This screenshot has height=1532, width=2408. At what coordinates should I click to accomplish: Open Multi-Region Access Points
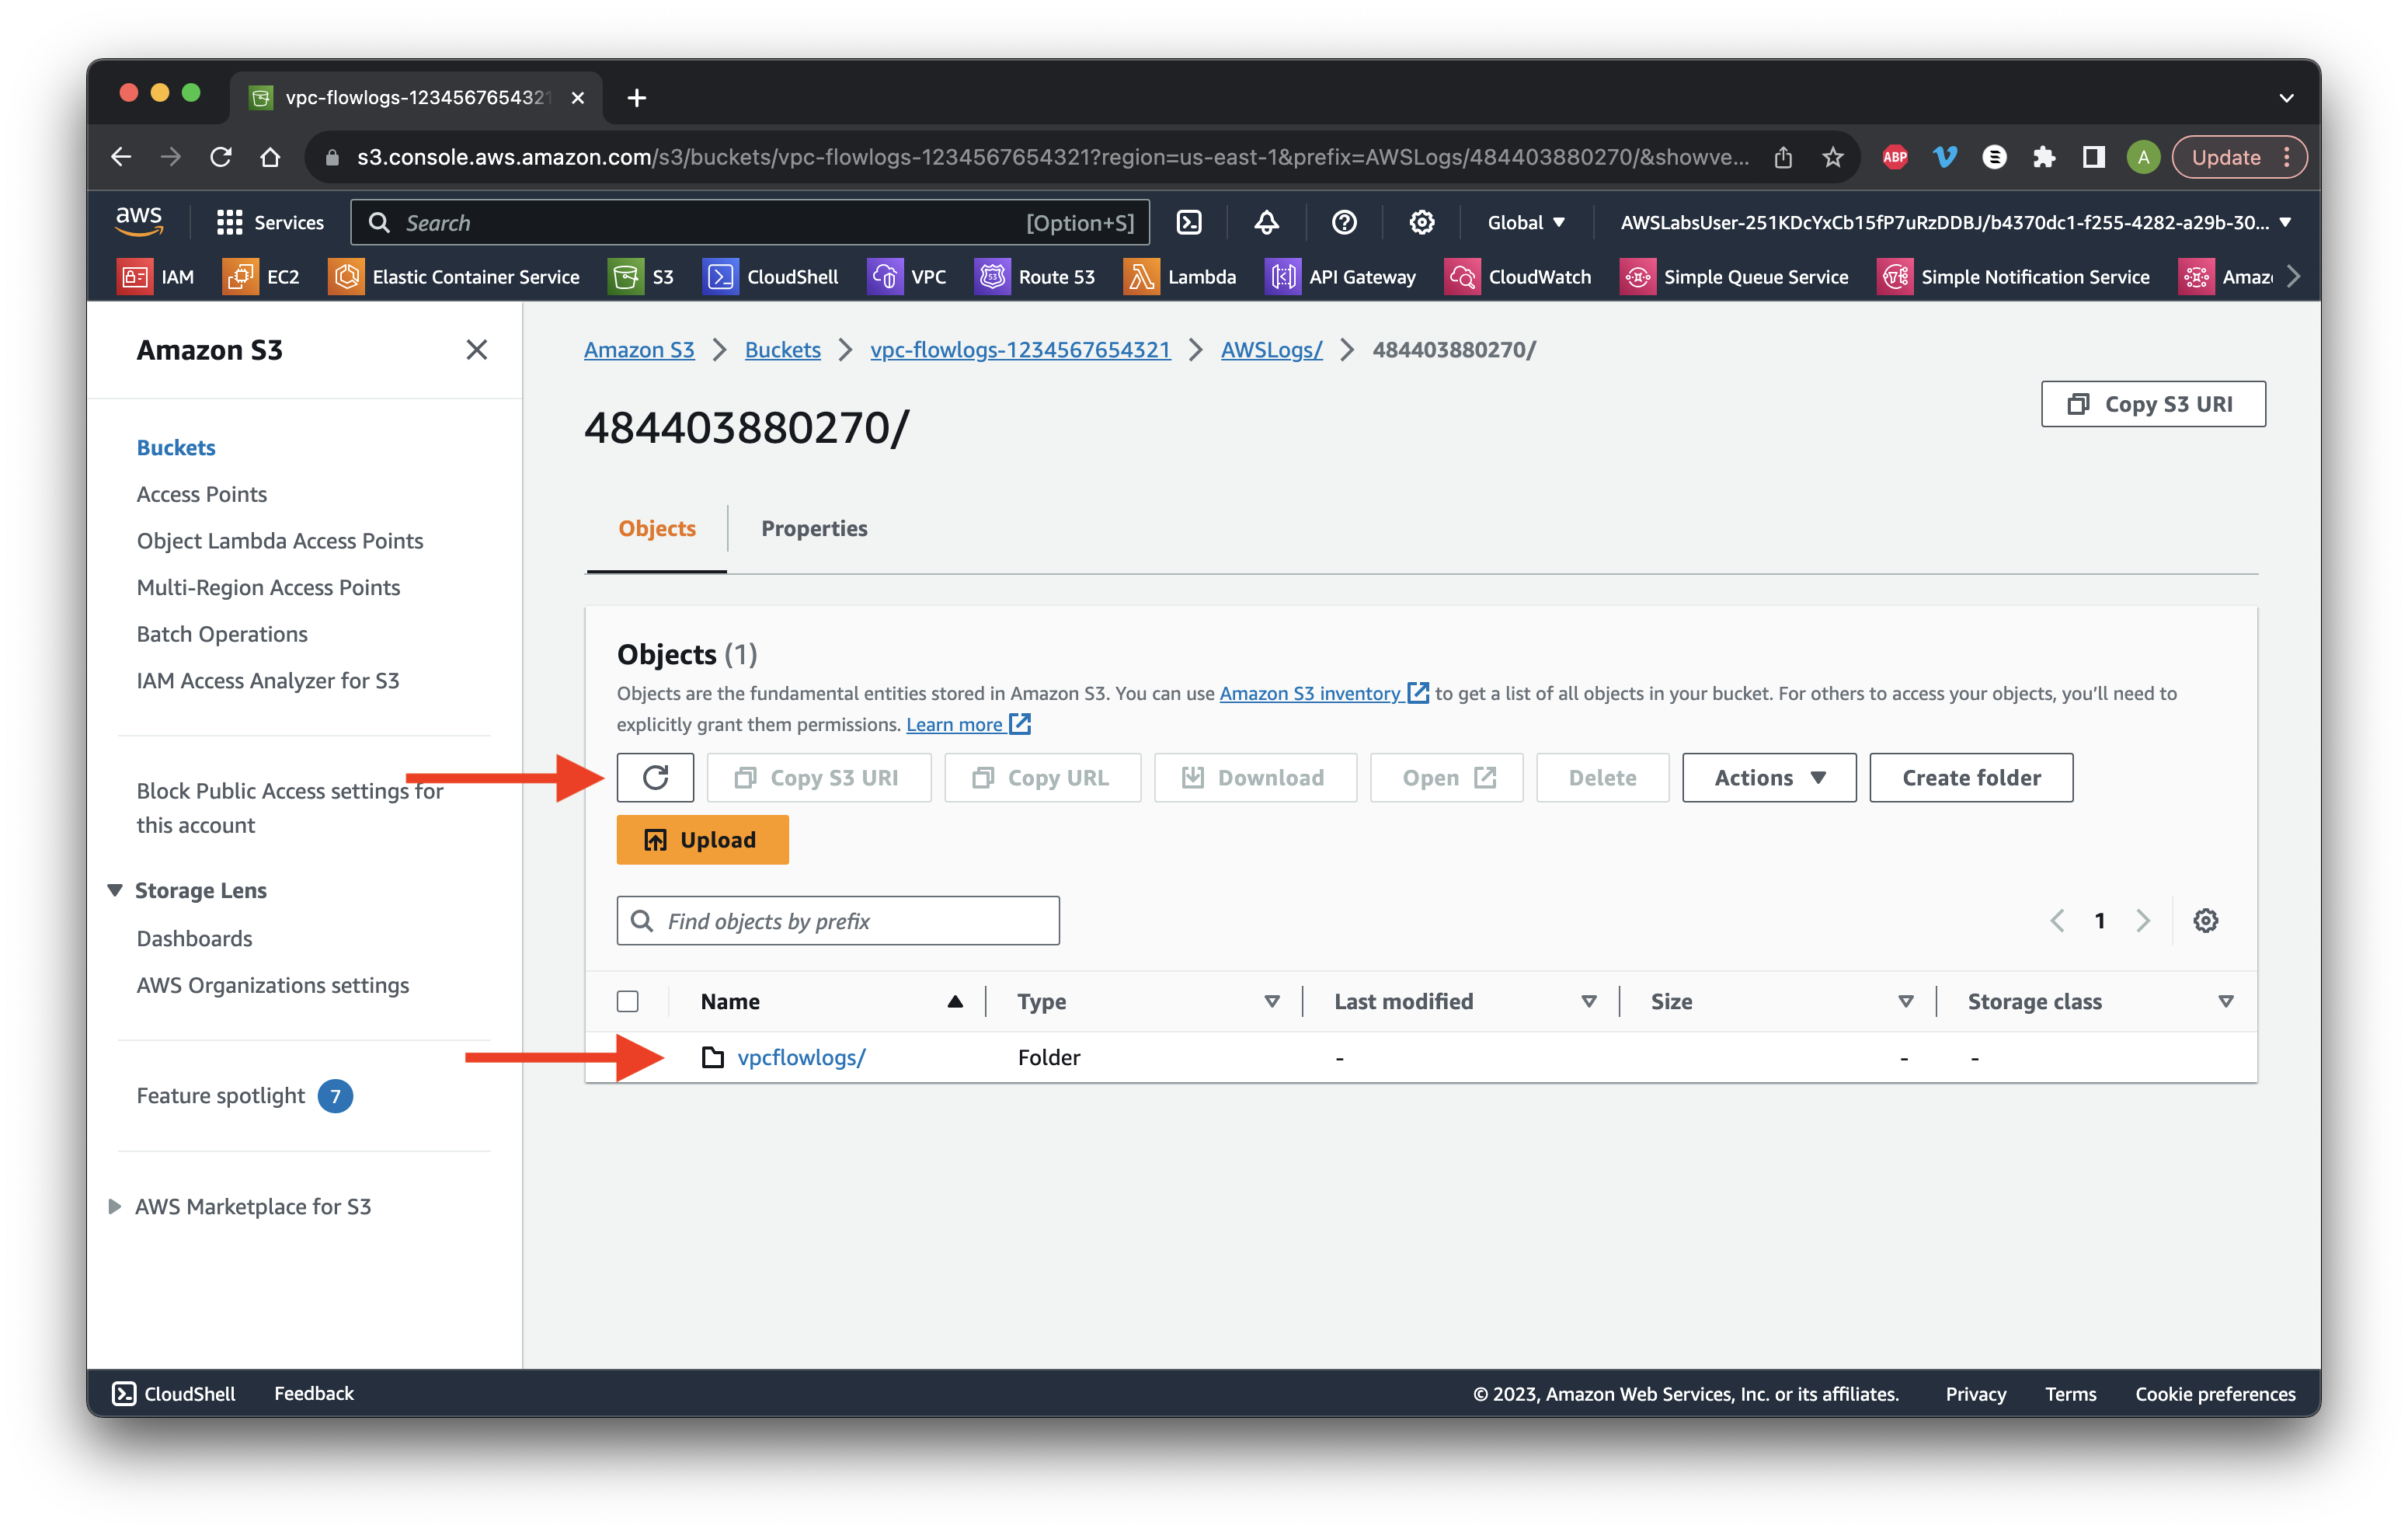pos(268,587)
